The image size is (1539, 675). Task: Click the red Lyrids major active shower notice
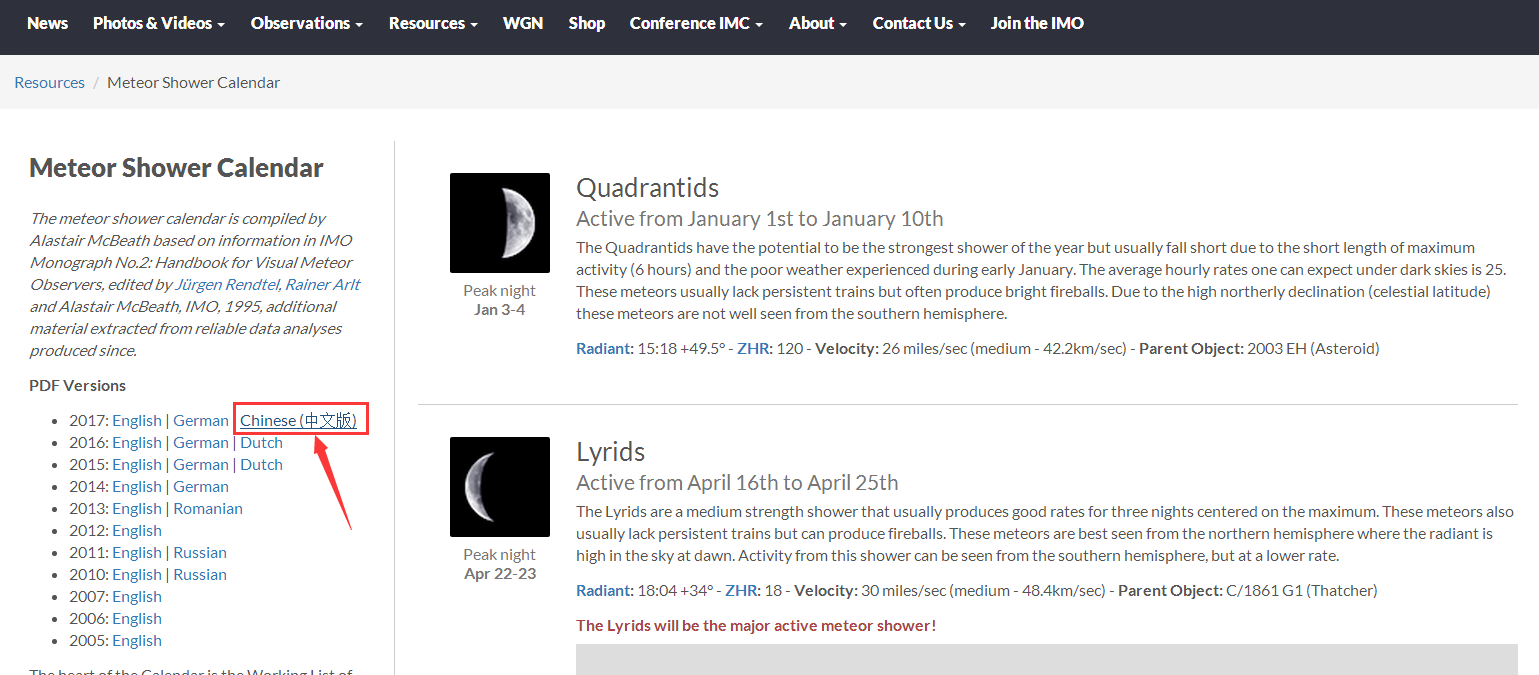coord(756,625)
